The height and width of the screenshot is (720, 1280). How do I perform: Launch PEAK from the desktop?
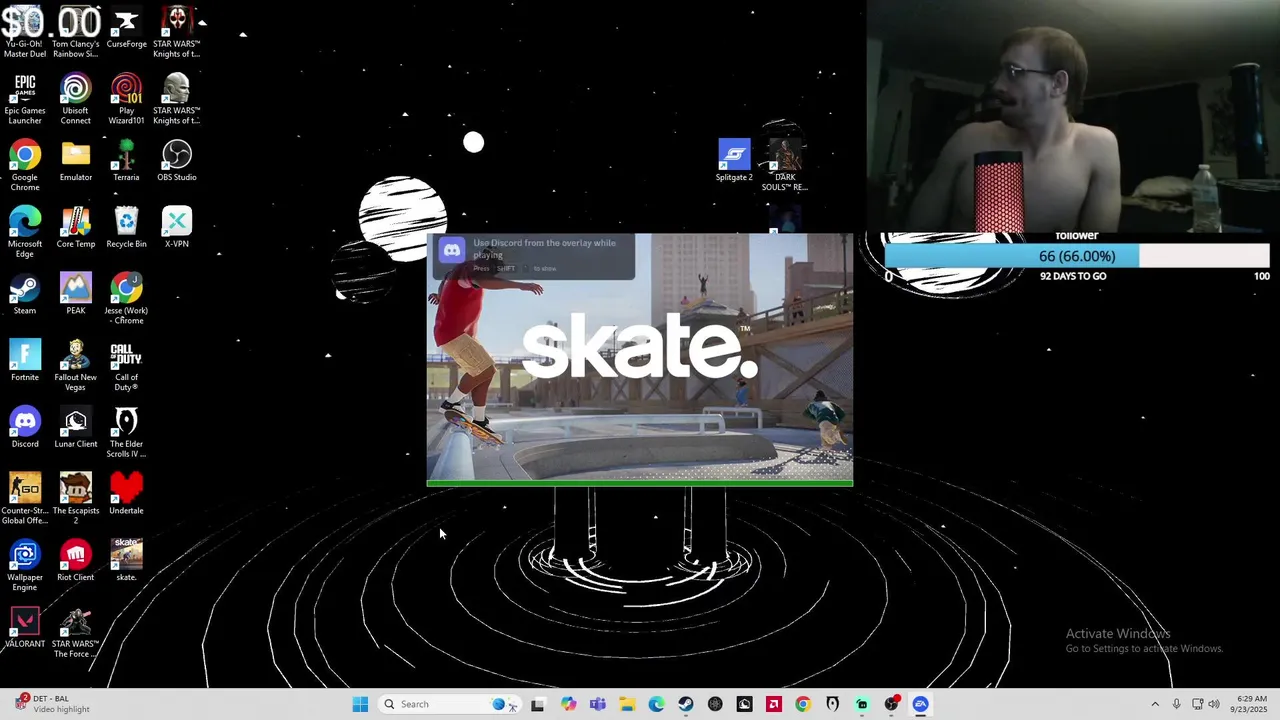click(76, 294)
